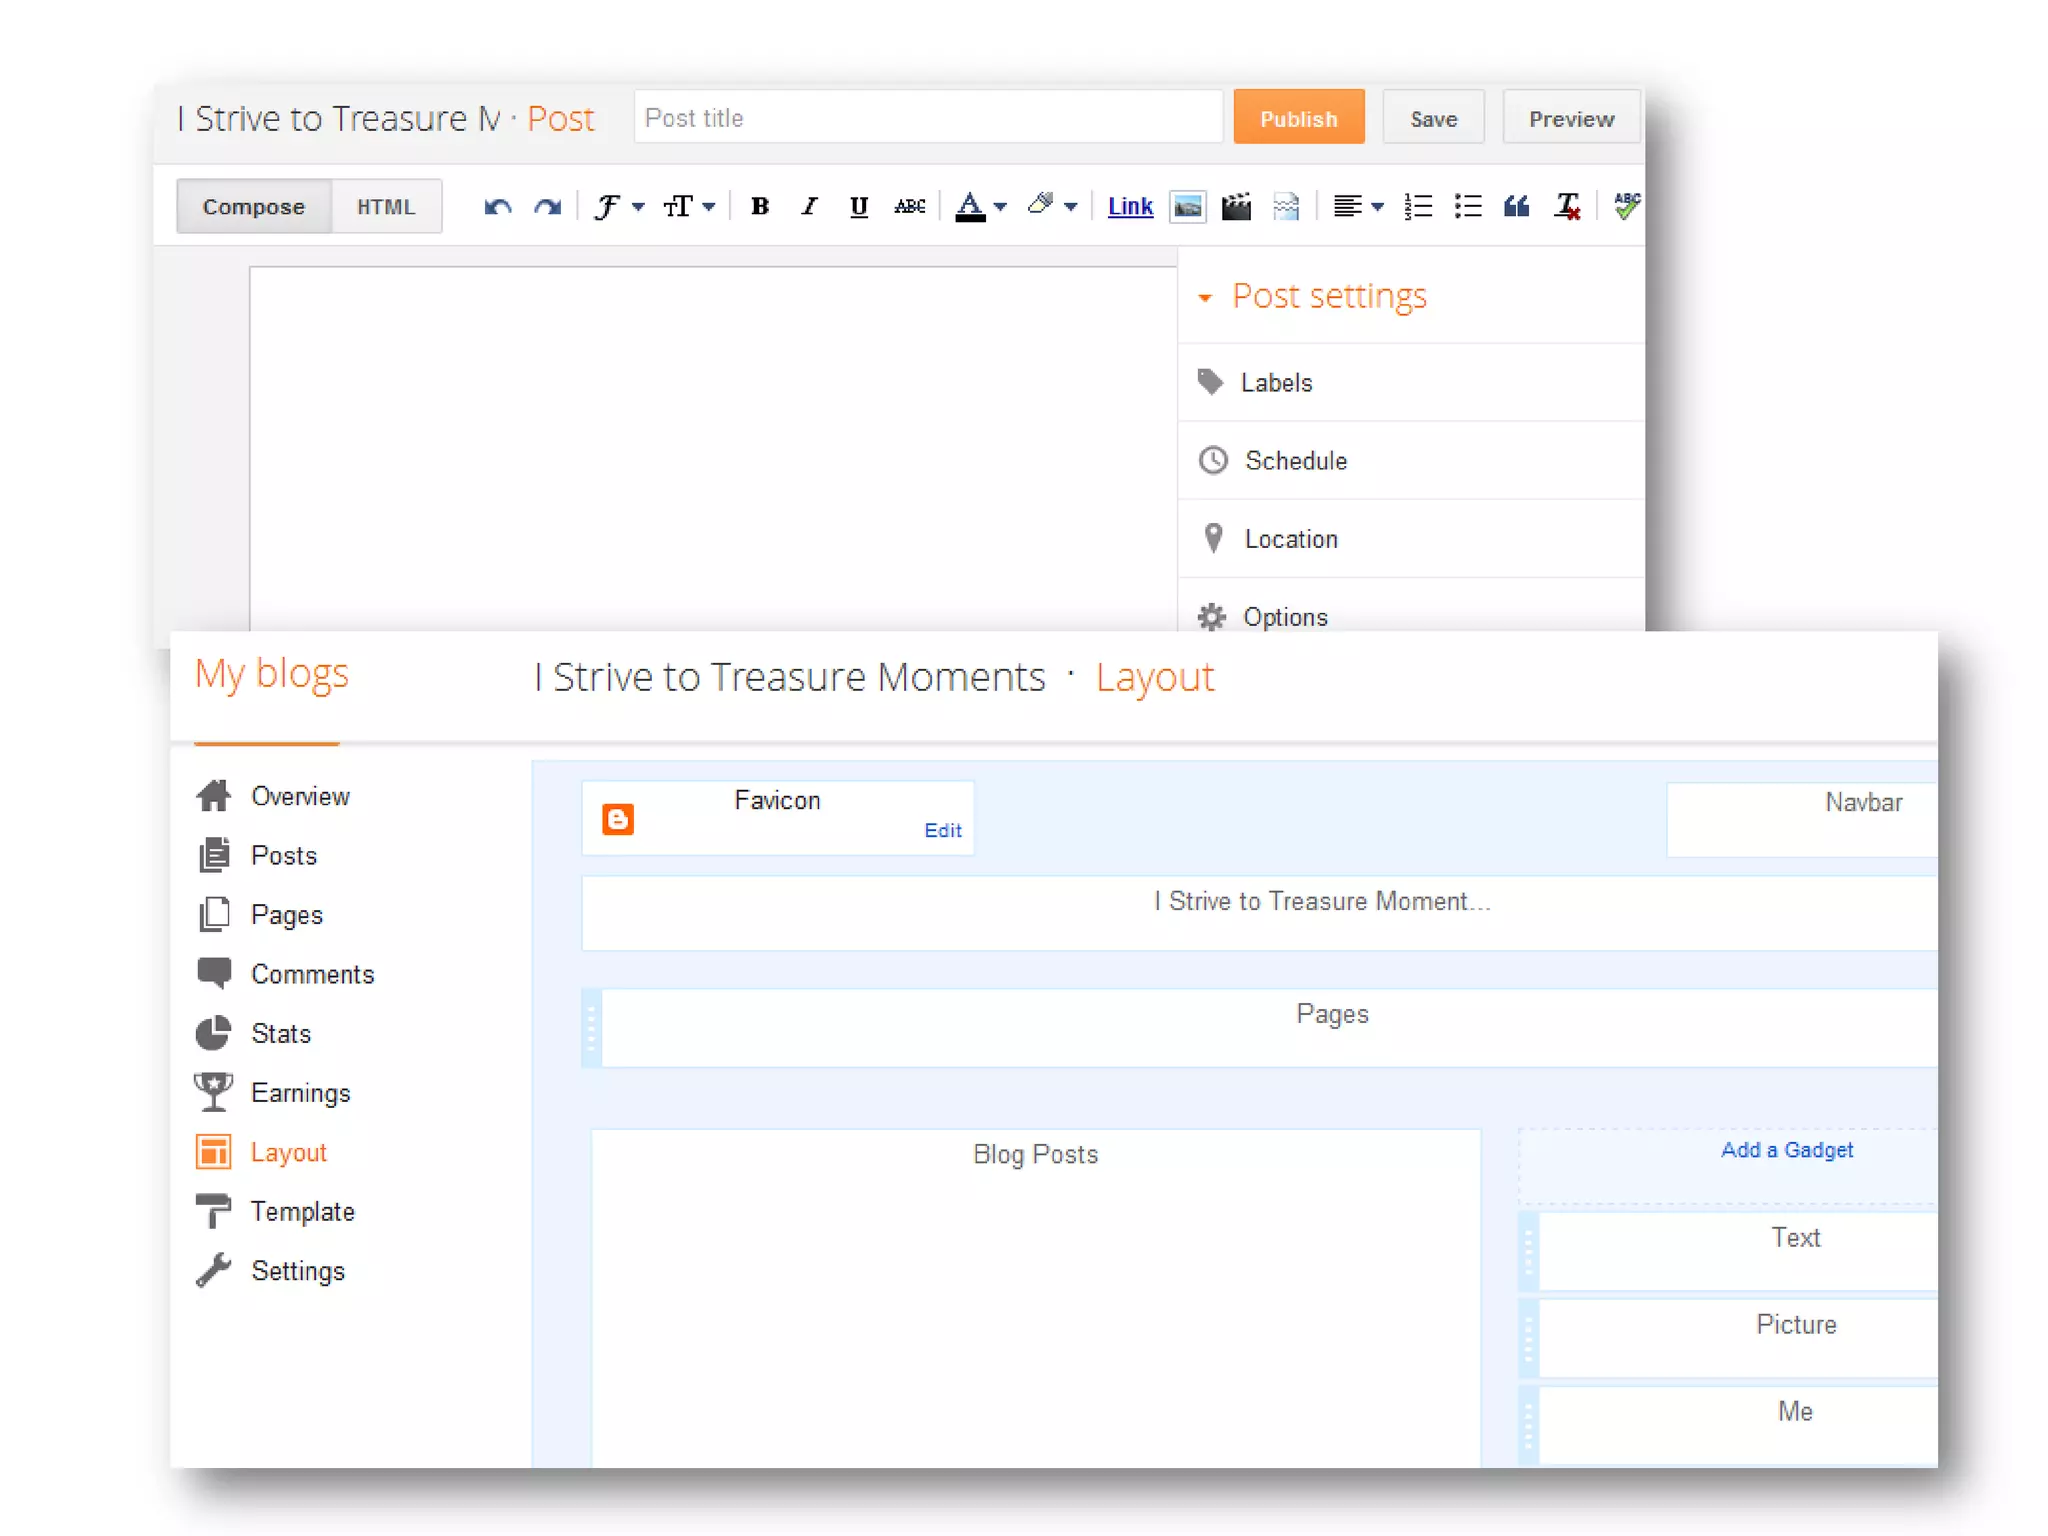Screen dimensions: 2048x1536
Task: Apply the Quote formatting icon
Action: (1516, 207)
